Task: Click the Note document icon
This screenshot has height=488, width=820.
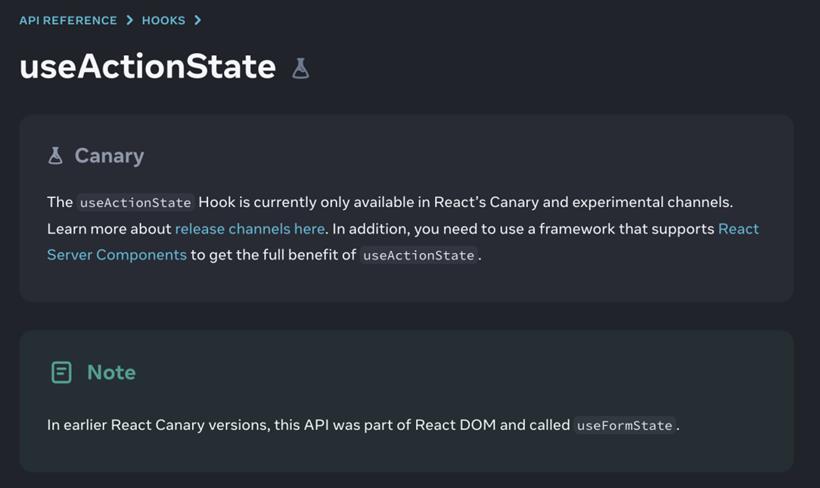Action: (x=61, y=372)
